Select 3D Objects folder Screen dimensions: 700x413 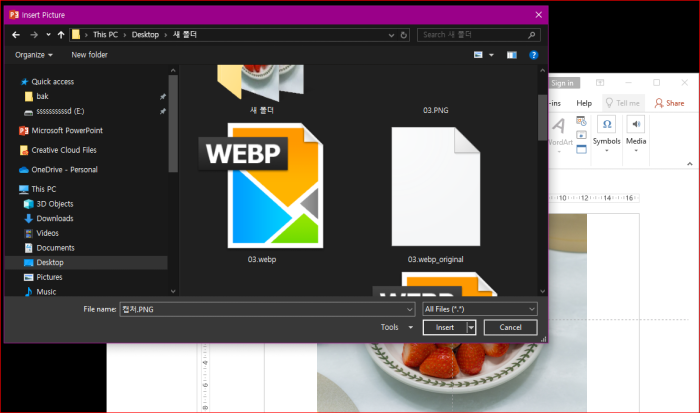[54, 204]
